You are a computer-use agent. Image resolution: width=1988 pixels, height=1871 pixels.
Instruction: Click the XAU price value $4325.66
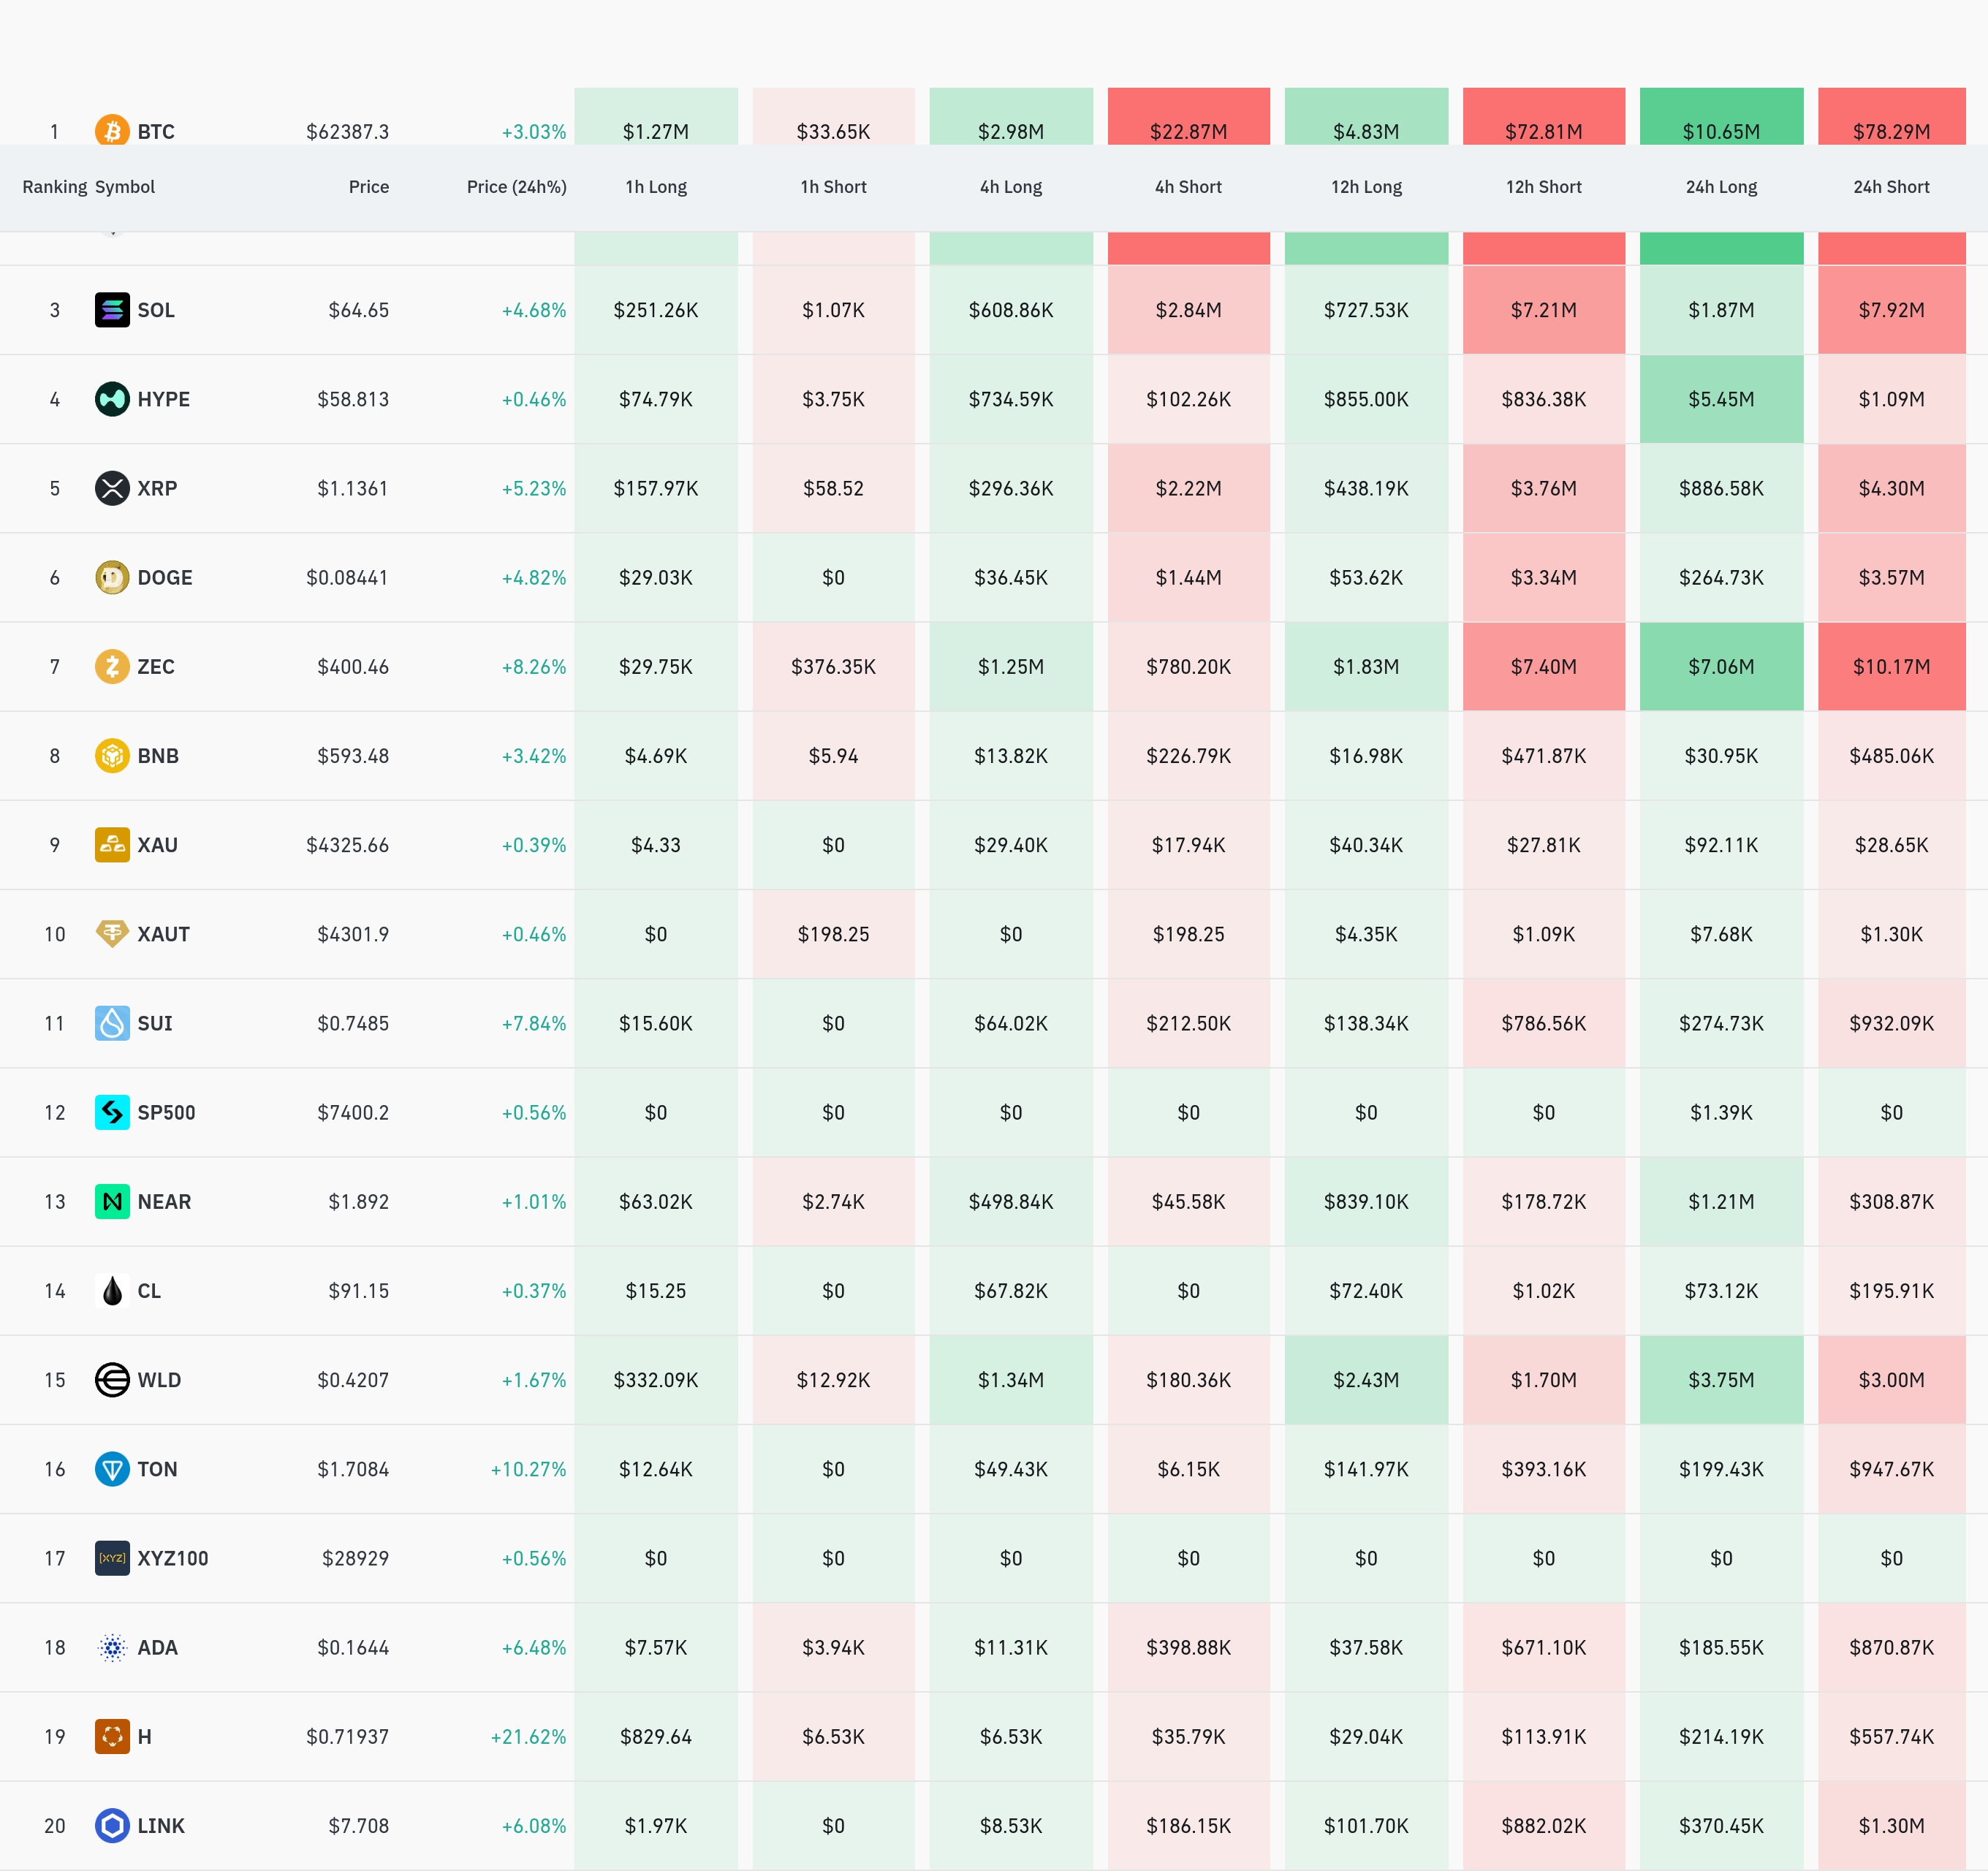(x=347, y=845)
